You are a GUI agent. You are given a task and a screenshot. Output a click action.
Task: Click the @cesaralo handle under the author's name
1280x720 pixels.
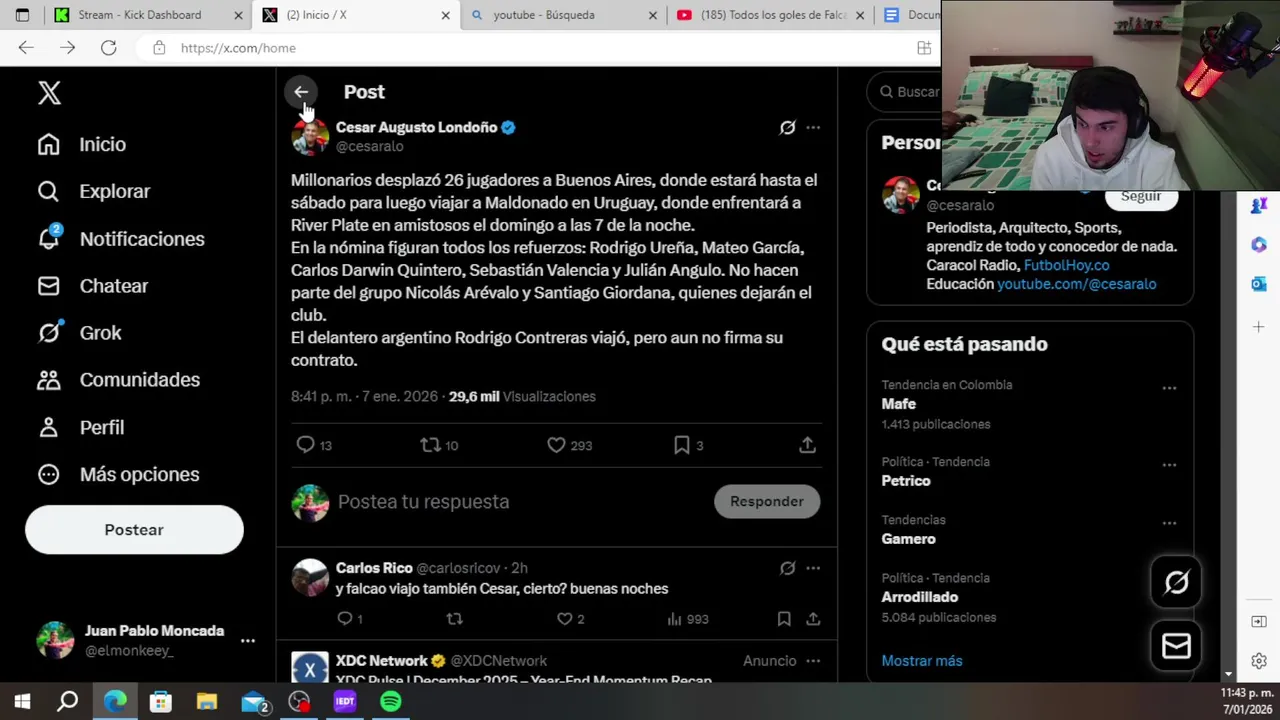click(x=370, y=147)
